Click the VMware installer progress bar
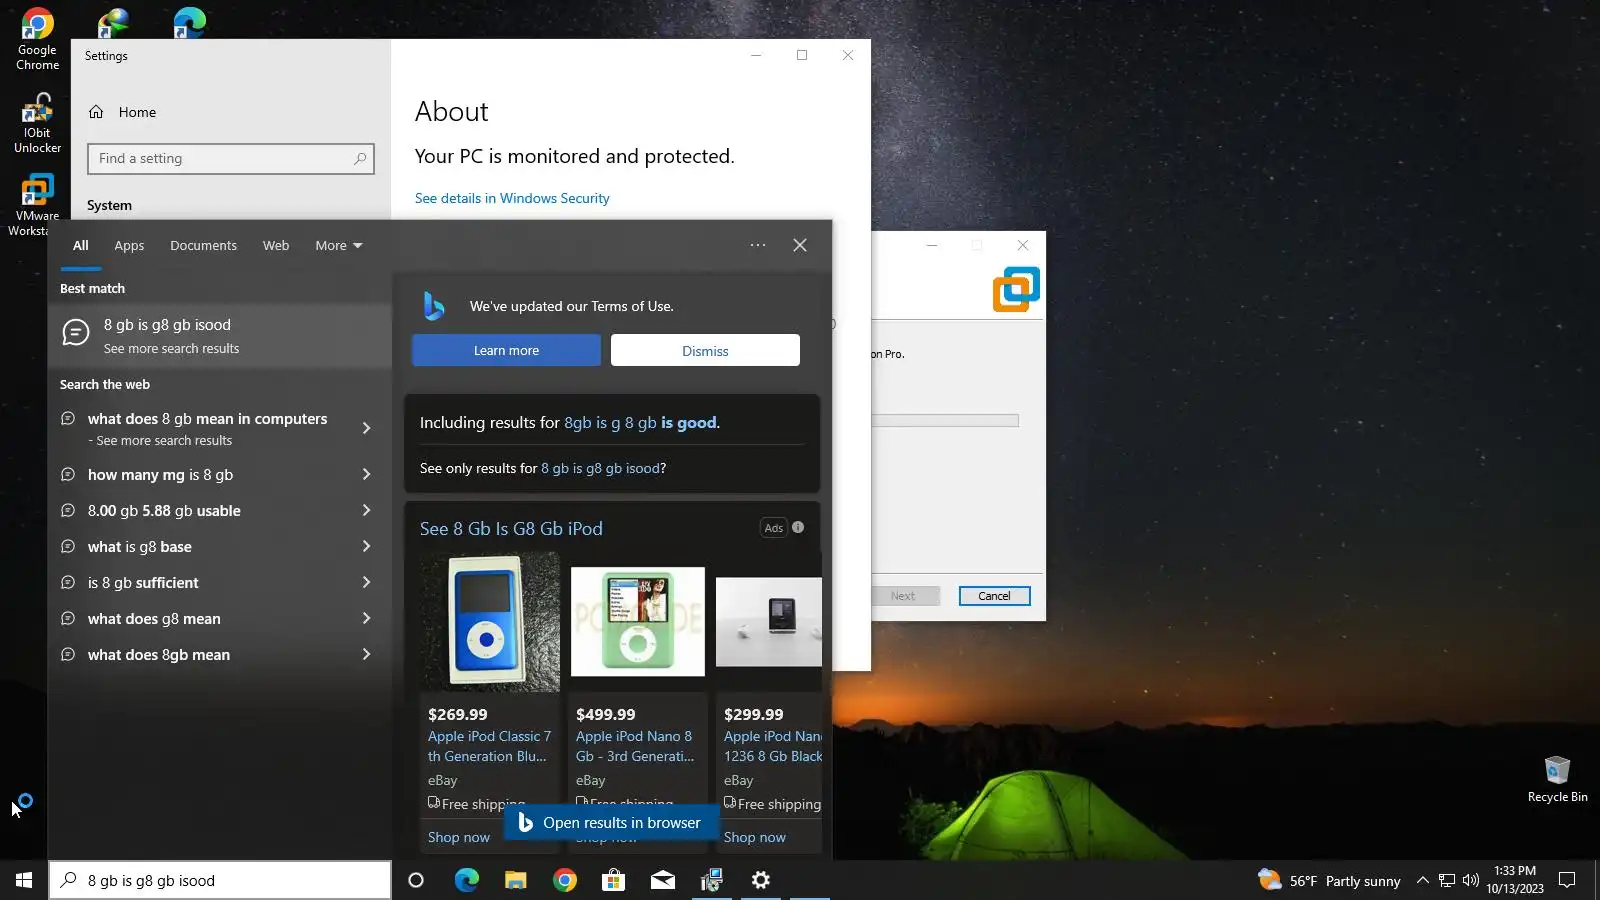1600x900 pixels. click(945, 421)
